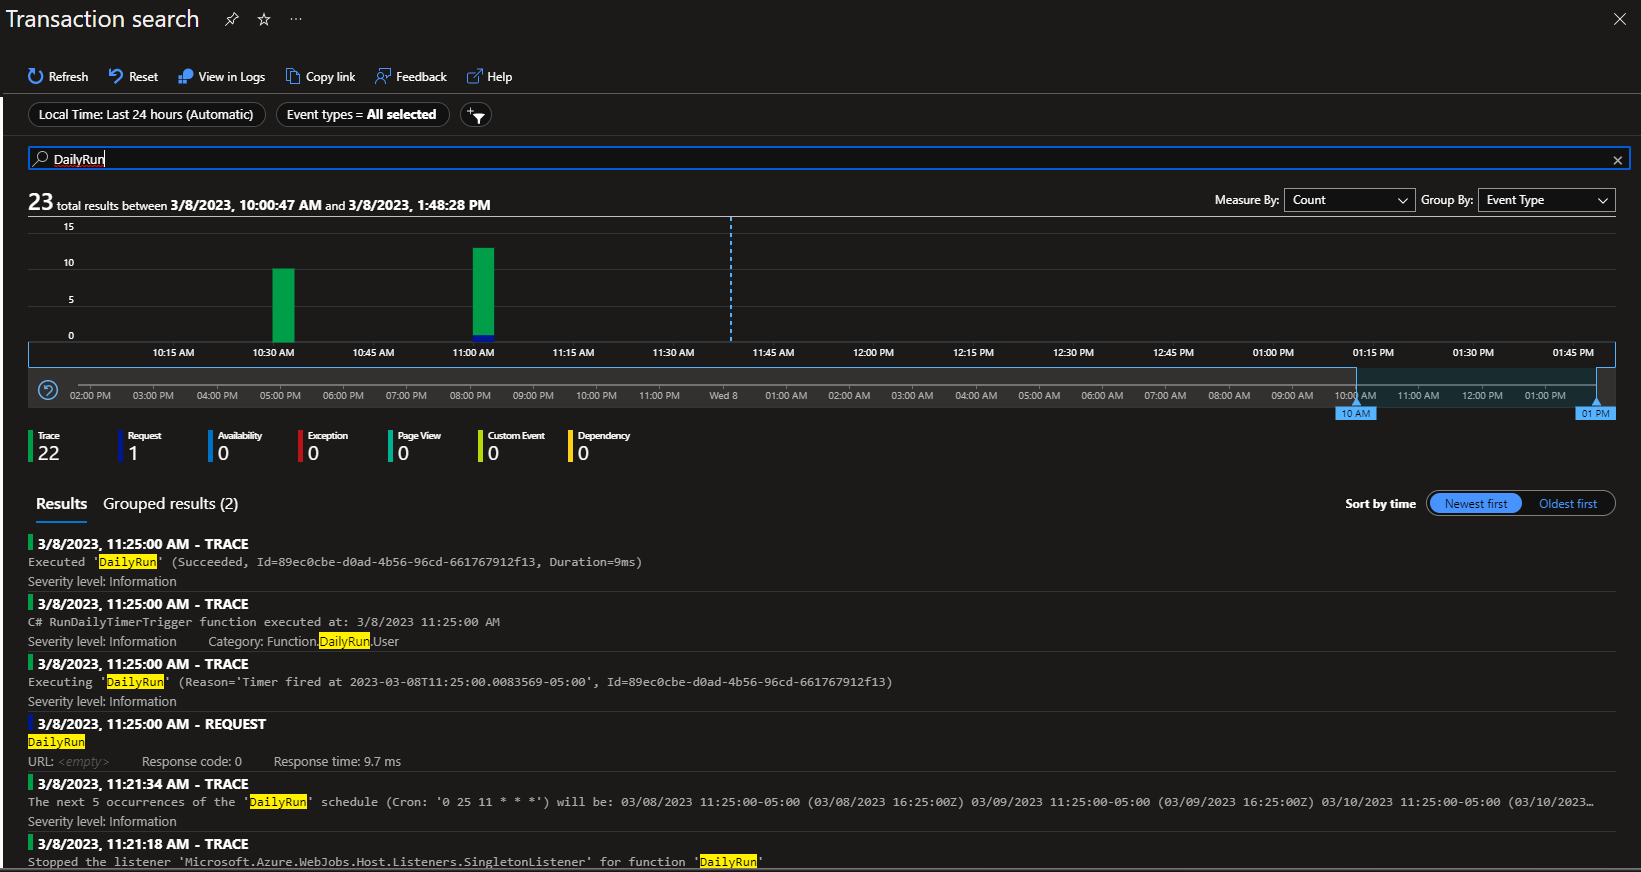Click the 10:30 AM green chart bar

pos(284,305)
